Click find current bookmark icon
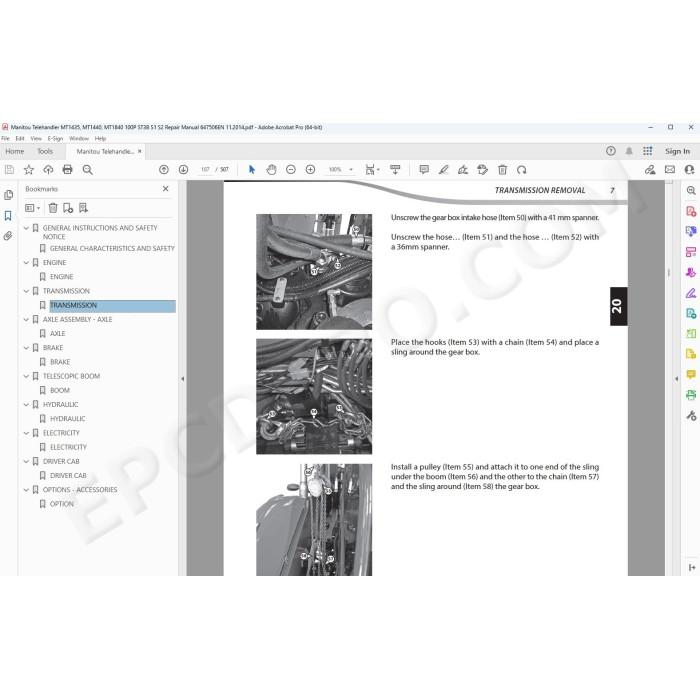The image size is (700, 700). click(83, 208)
